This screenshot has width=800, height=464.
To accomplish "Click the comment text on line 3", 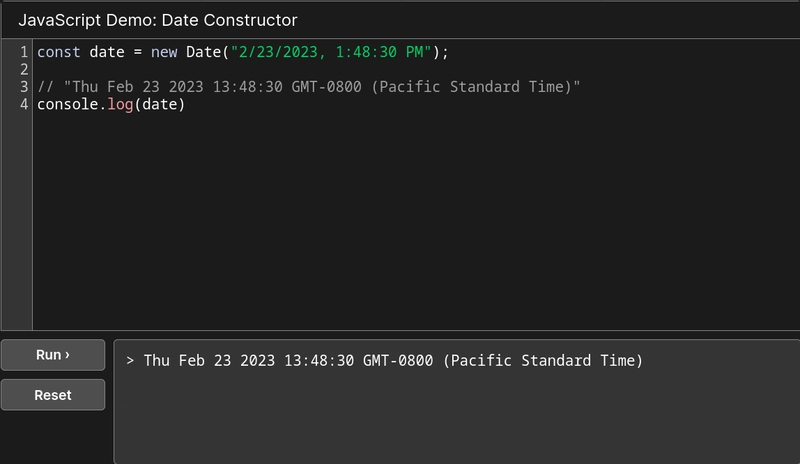I will click(309, 87).
